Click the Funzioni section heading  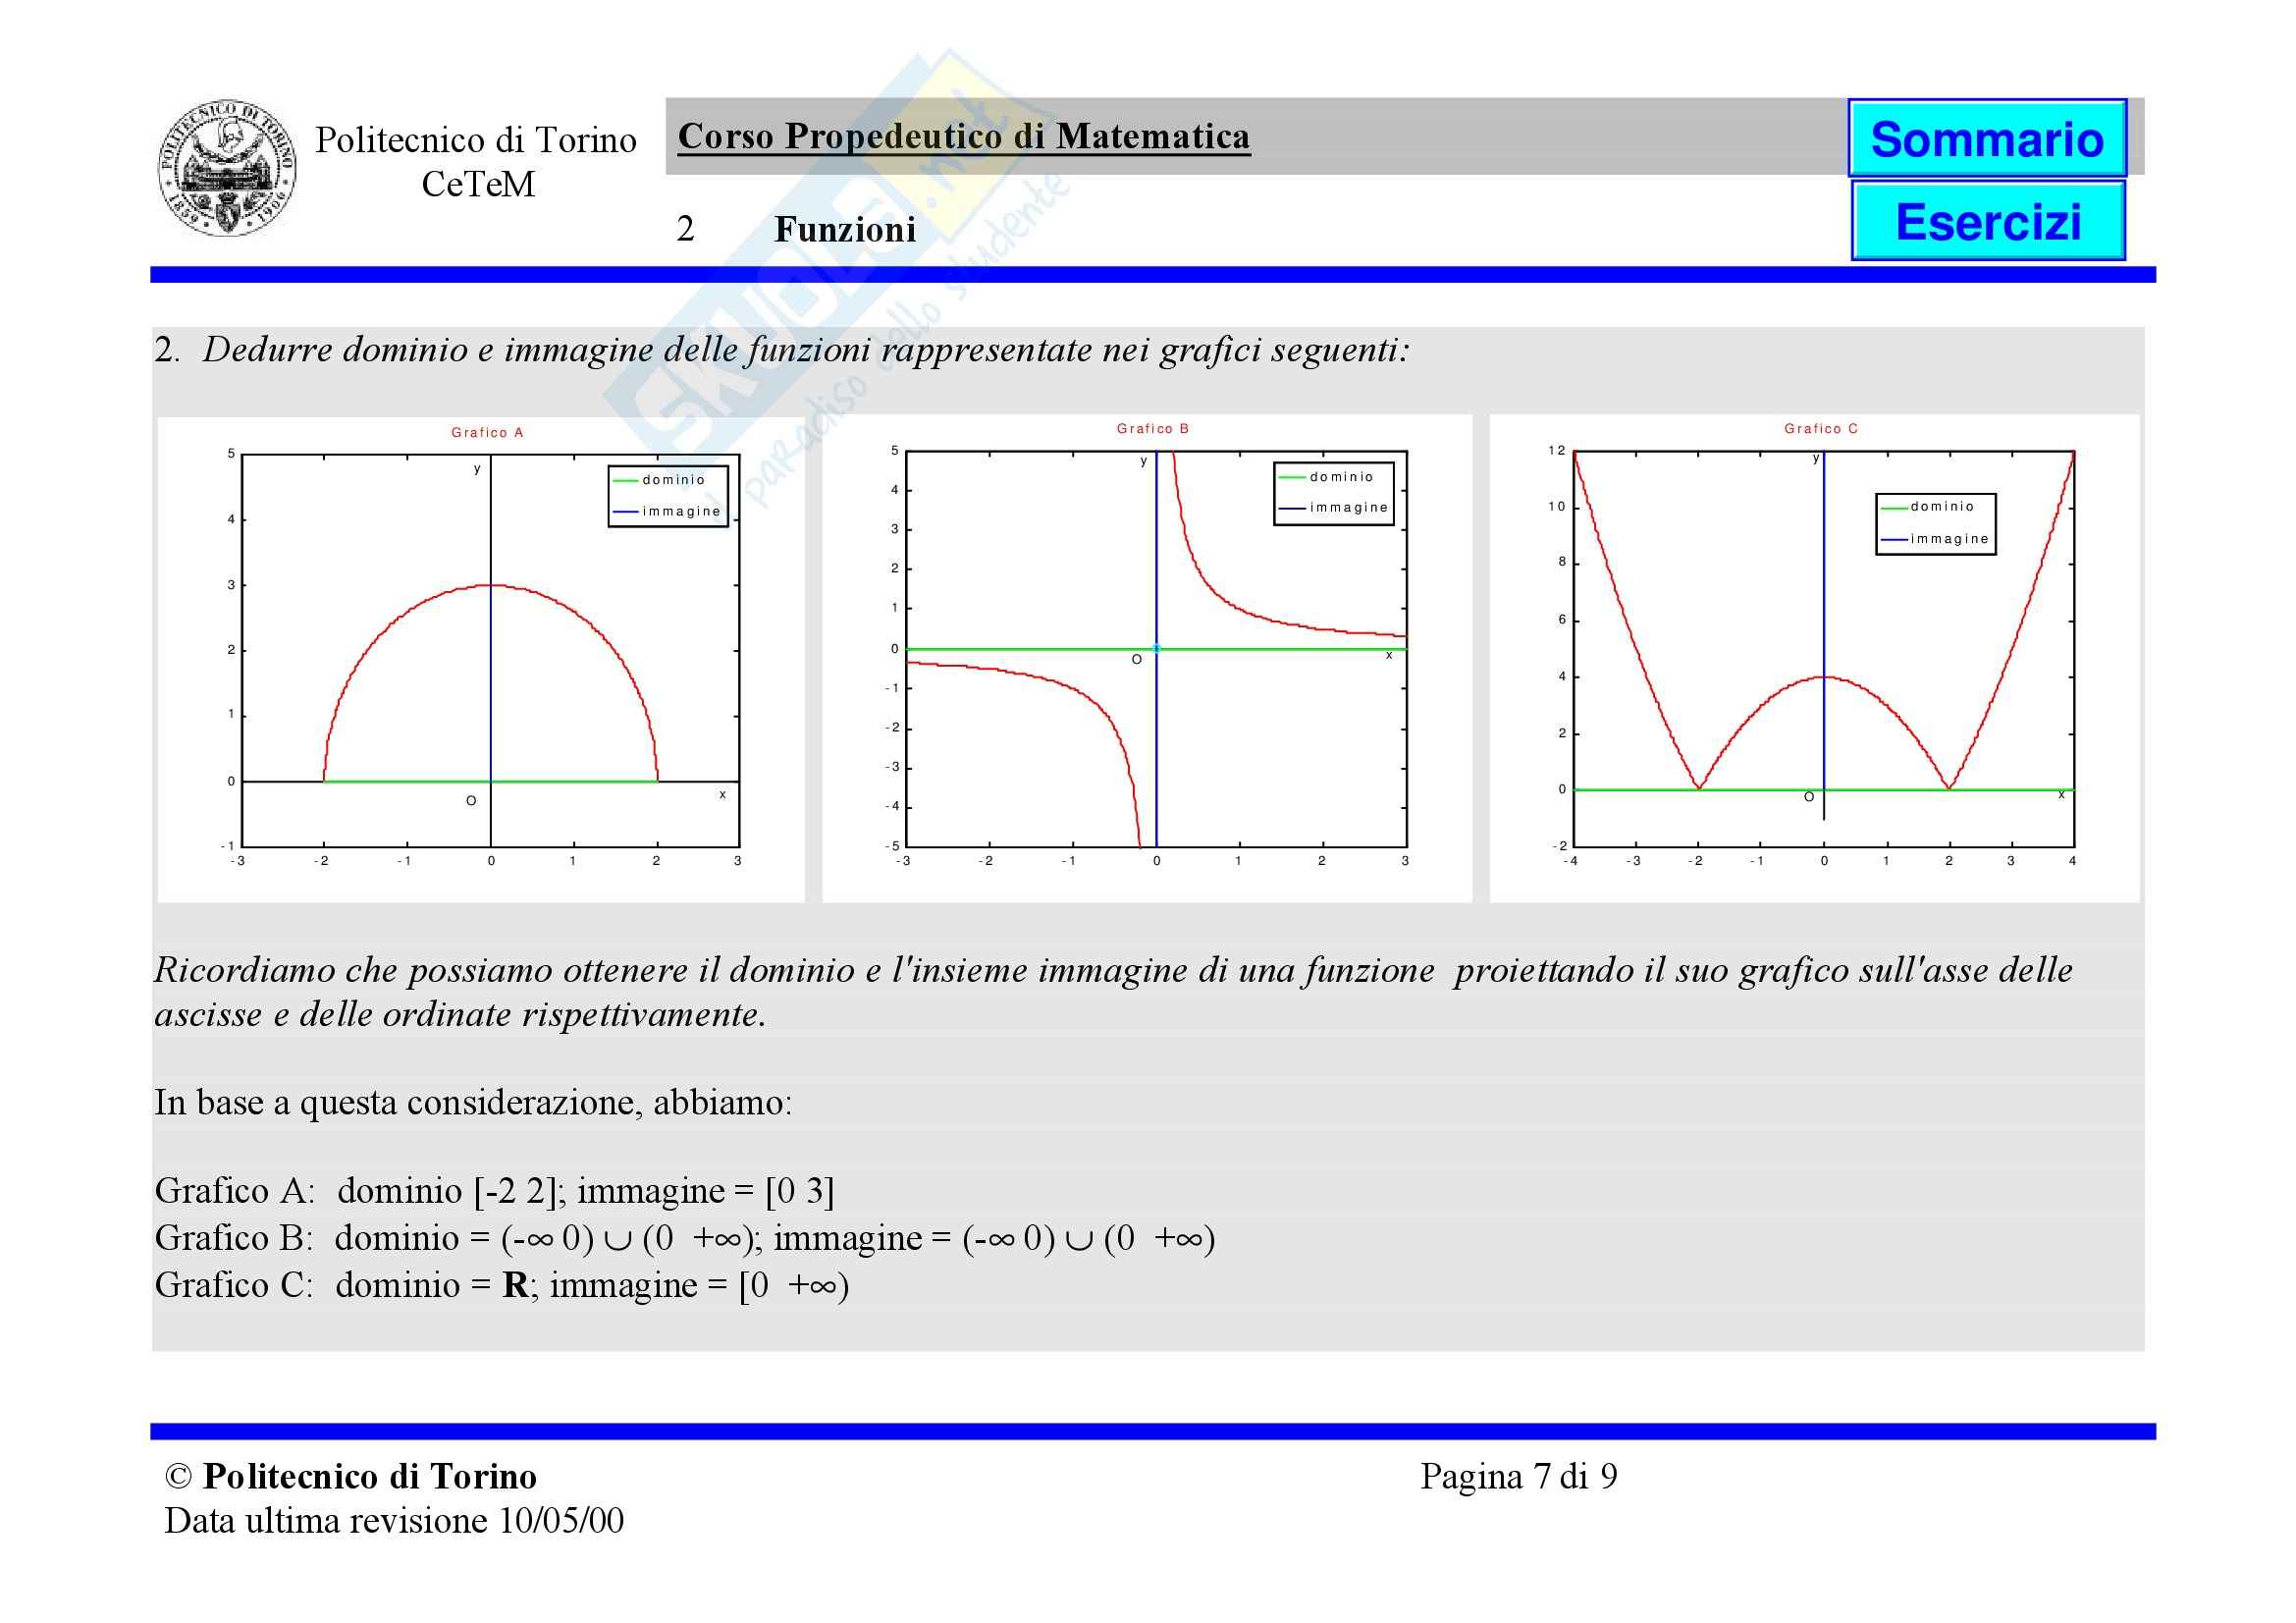click(844, 229)
